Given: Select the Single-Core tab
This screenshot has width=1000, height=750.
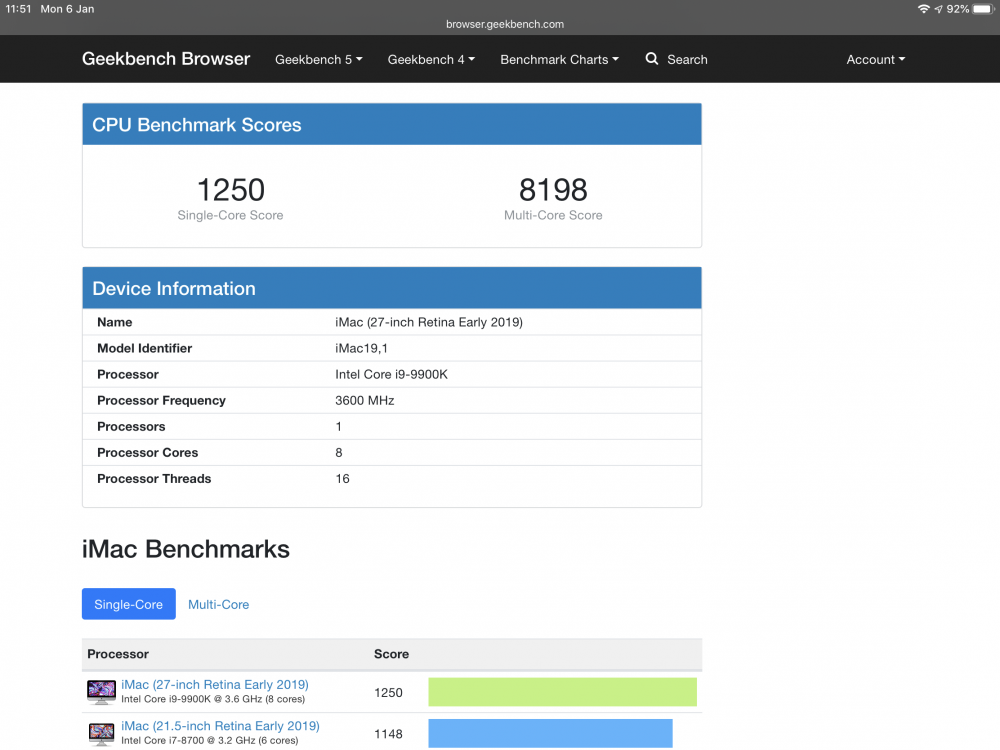Looking at the screenshot, I should tap(128, 604).
